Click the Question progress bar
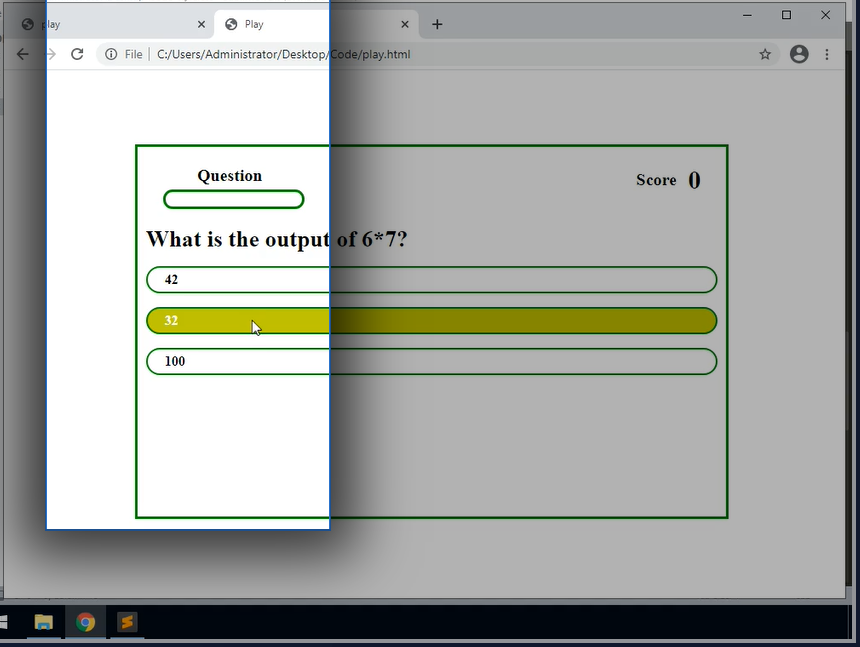This screenshot has height=647, width=860. coord(233,200)
